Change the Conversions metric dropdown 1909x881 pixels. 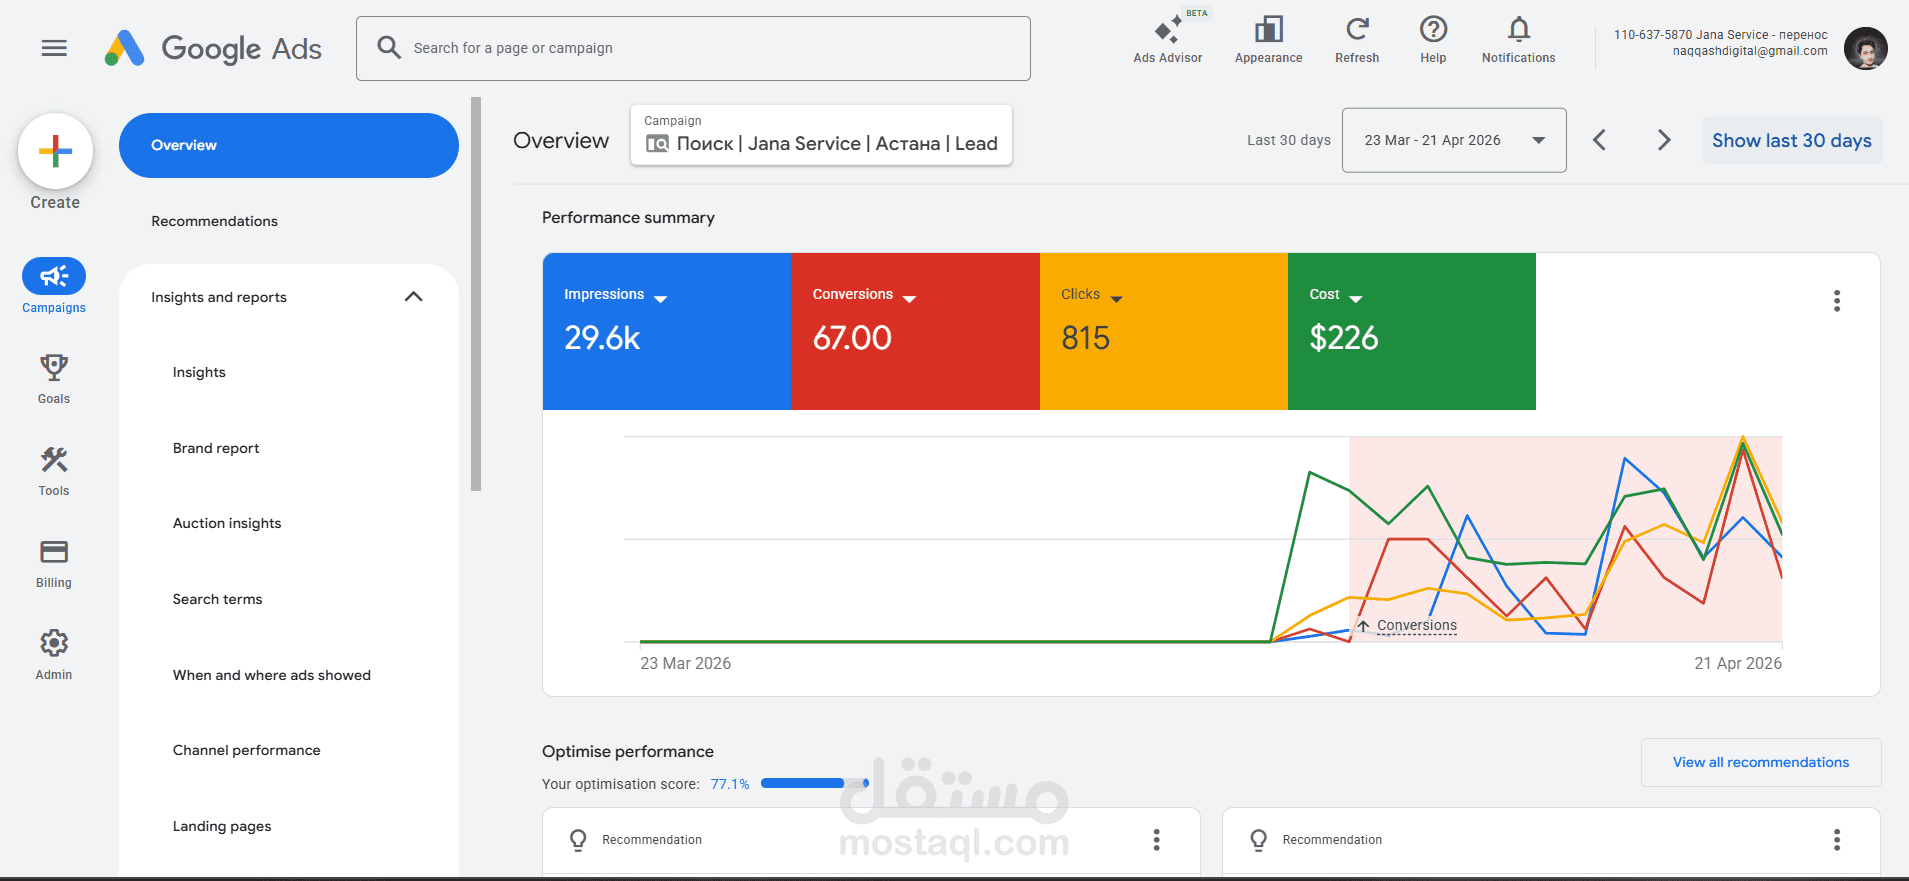pyautogui.click(x=909, y=298)
